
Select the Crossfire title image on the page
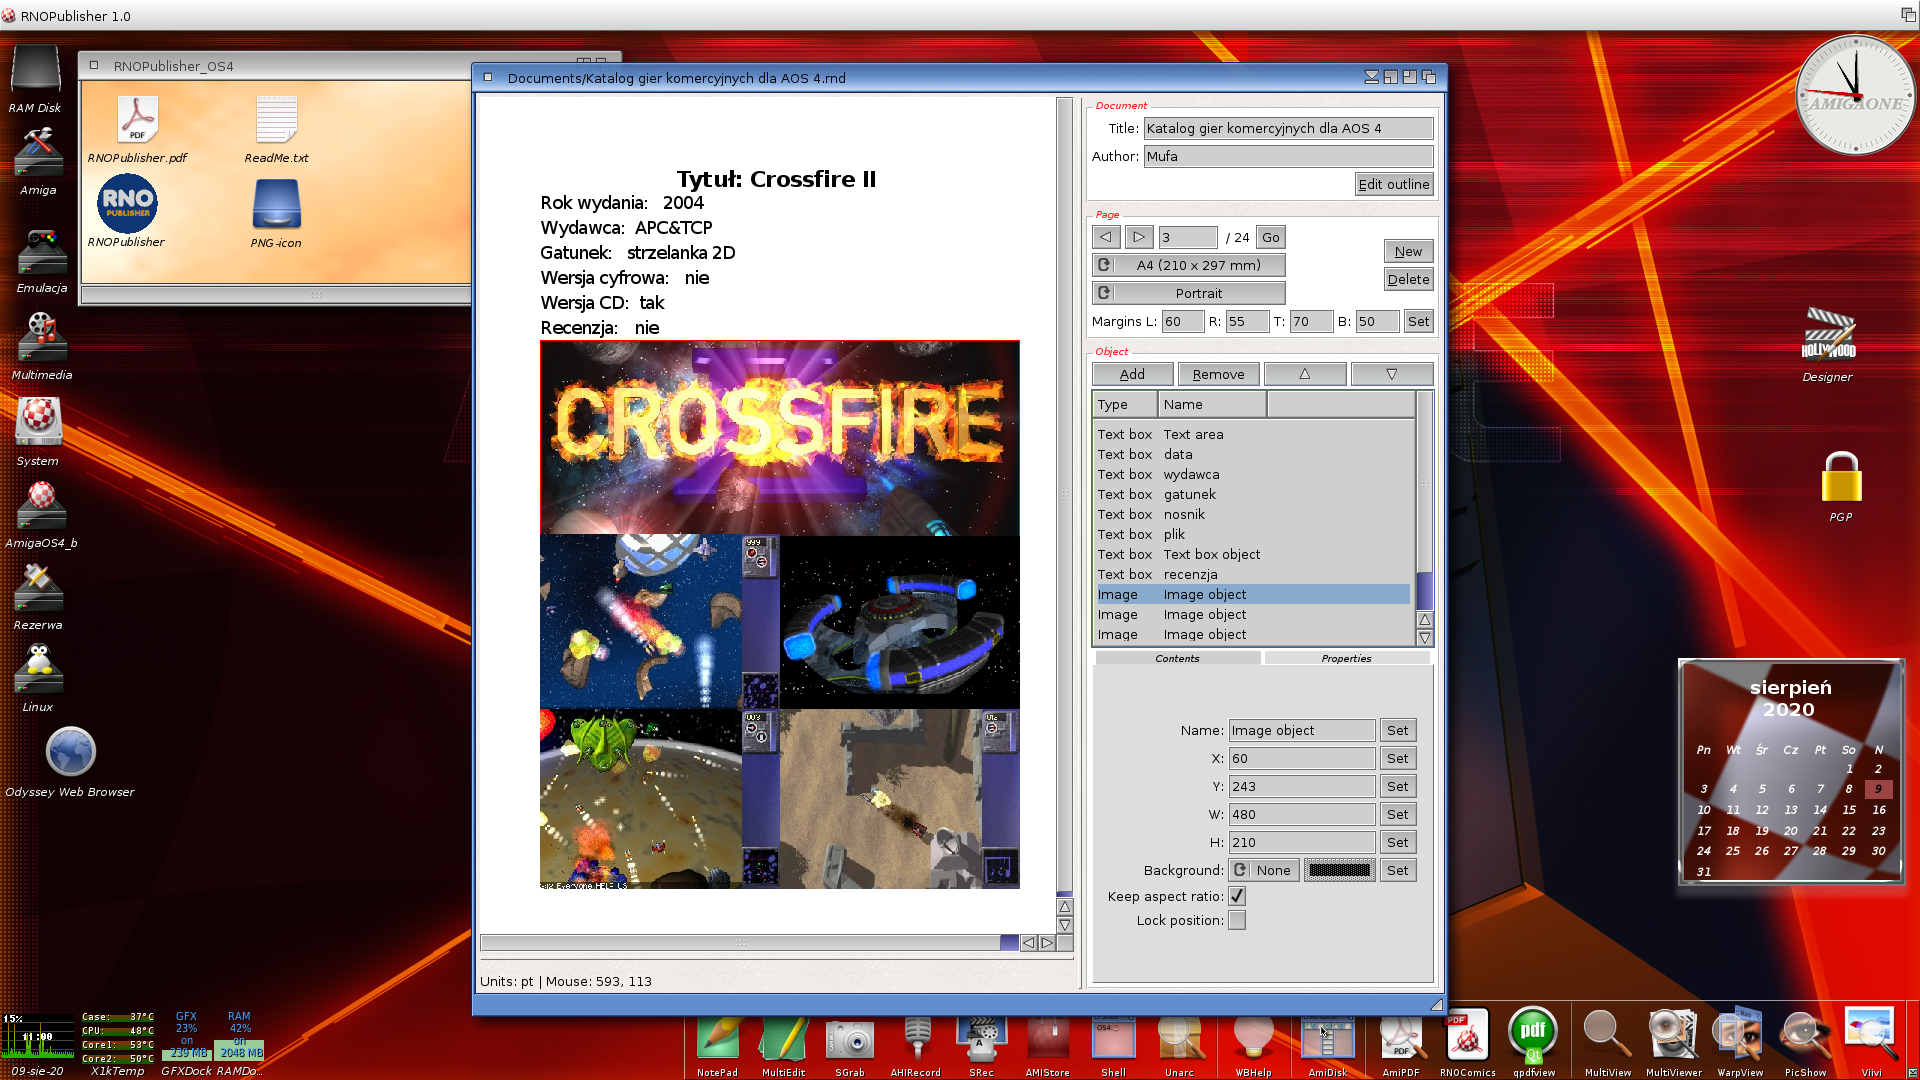coord(780,438)
